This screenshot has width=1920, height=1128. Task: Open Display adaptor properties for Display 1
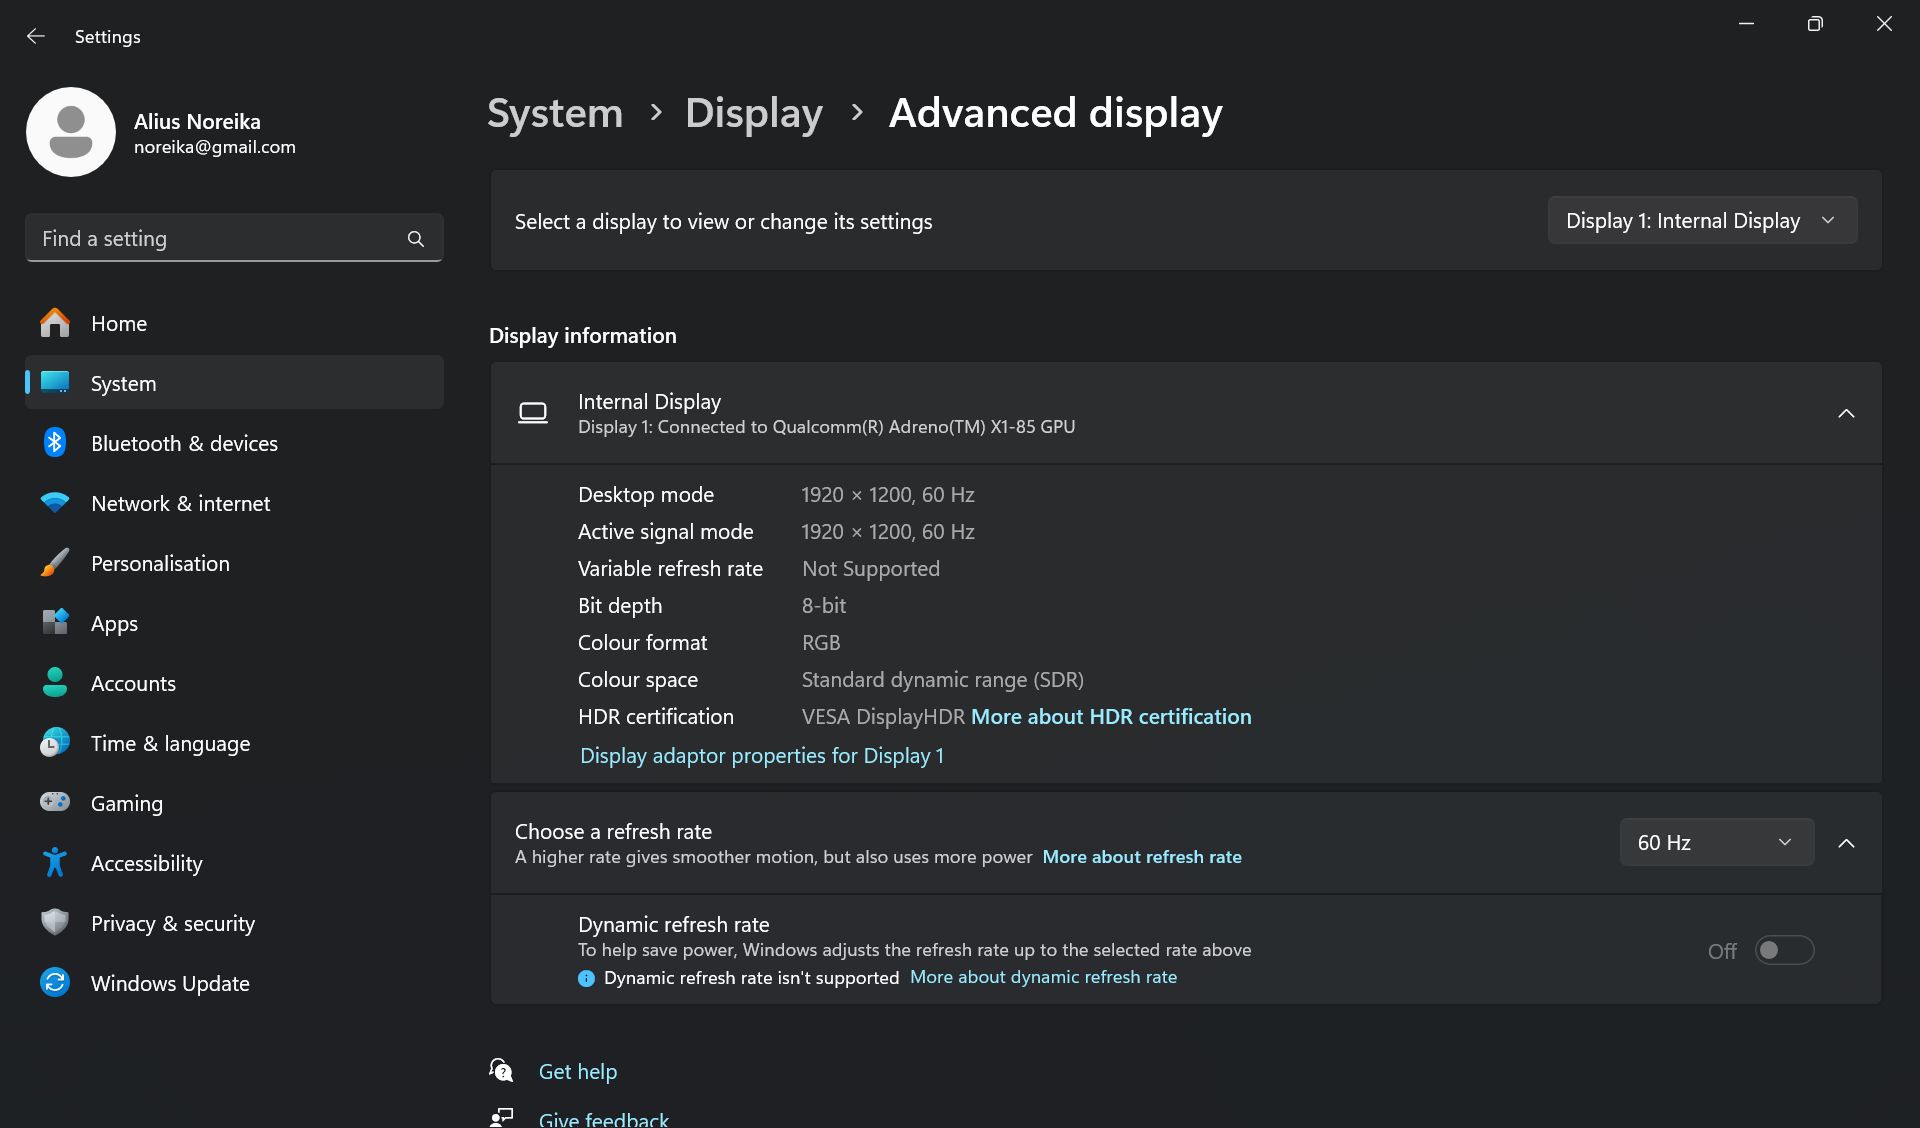[x=762, y=756]
